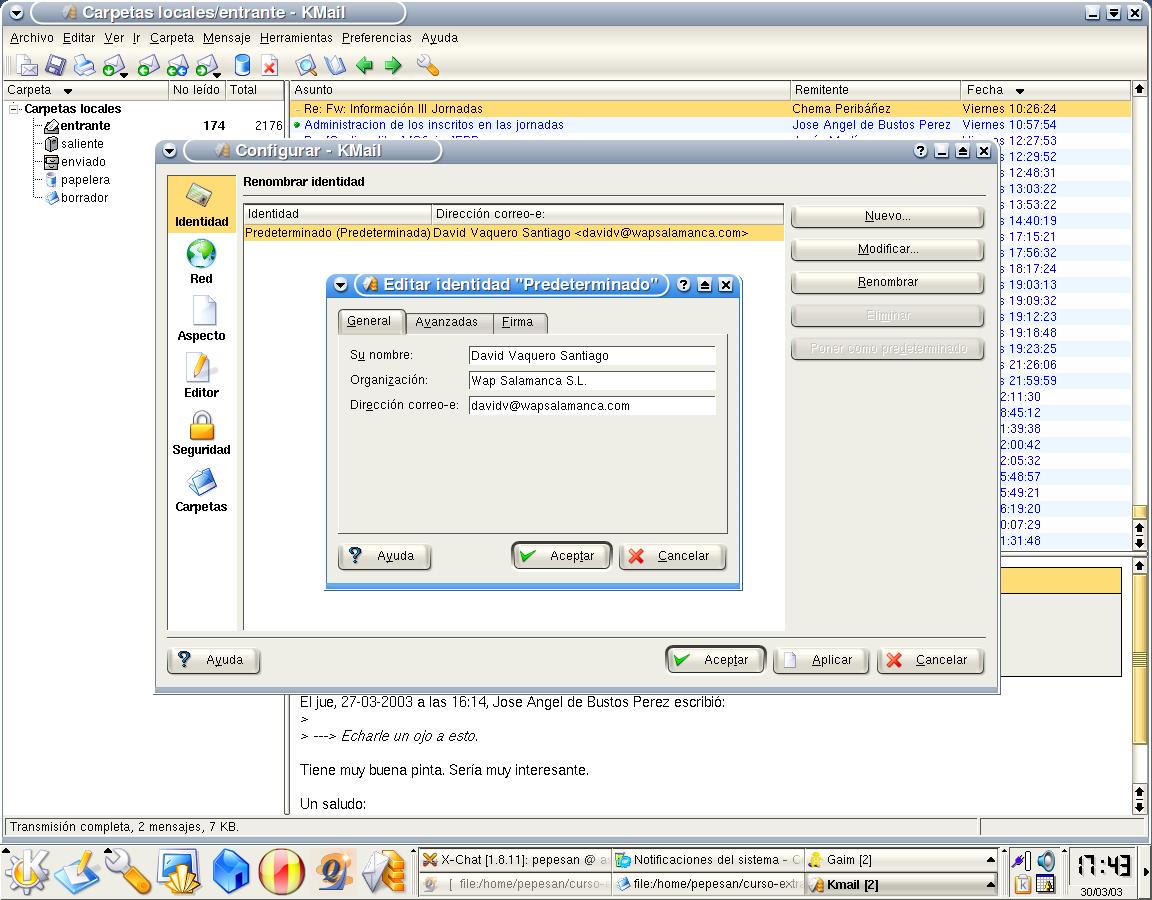Image resolution: width=1152 pixels, height=900 pixels.
Task: Click the Fecha column sort arrow
Action: click(1019, 91)
